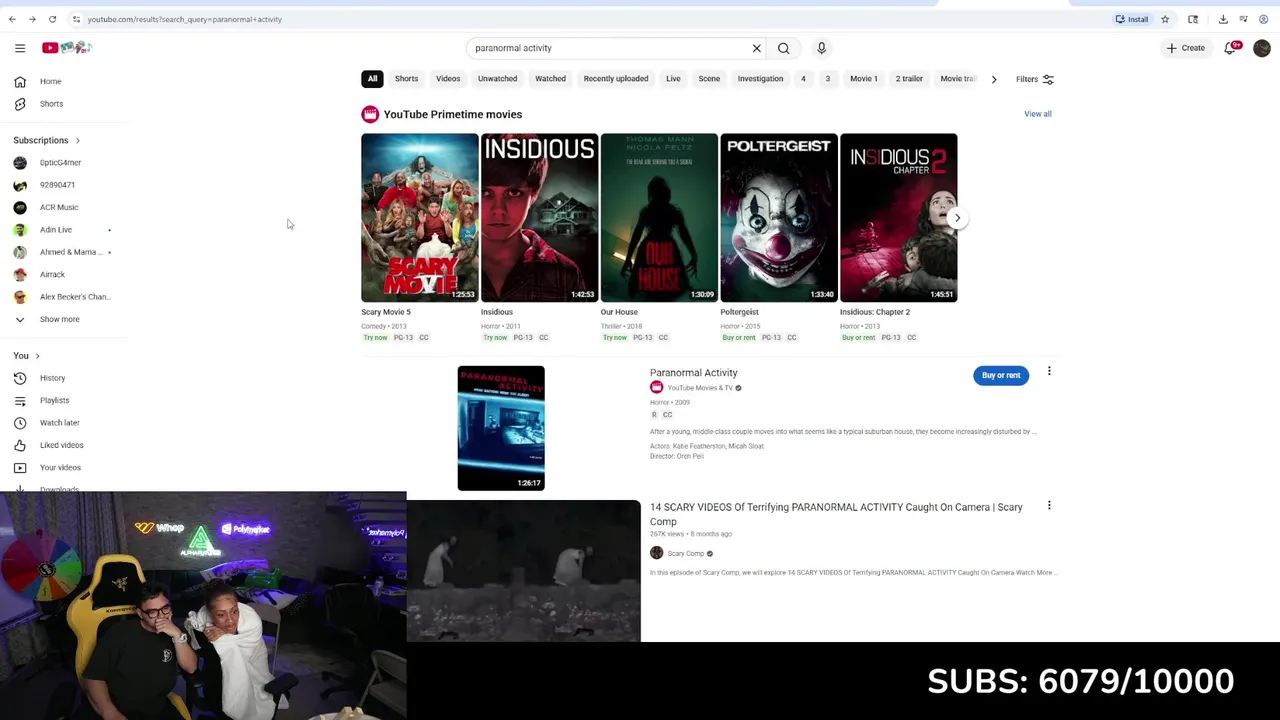
Task: Select the Investigation filter chip
Action: pyautogui.click(x=760, y=79)
